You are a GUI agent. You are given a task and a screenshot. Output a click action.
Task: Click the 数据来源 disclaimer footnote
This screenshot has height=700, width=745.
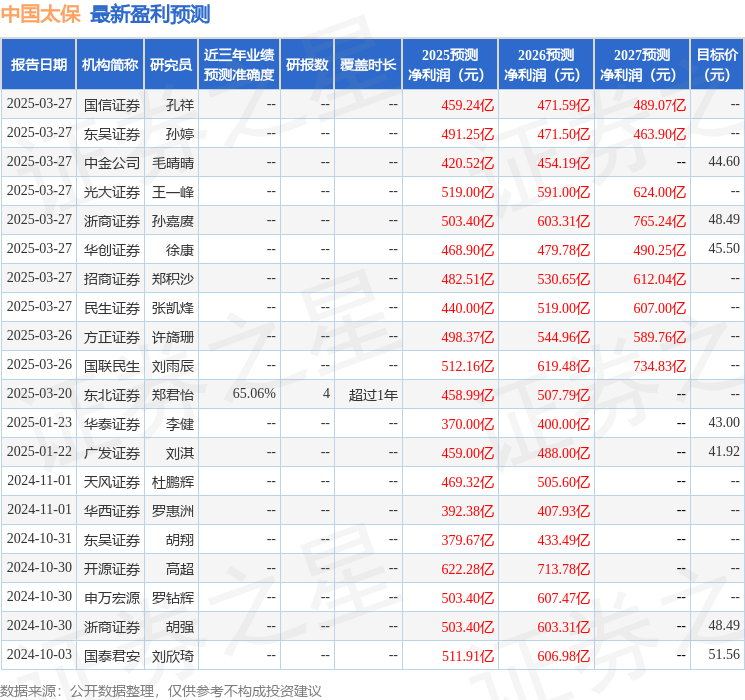pyautogui.click(x=161, y=690)
